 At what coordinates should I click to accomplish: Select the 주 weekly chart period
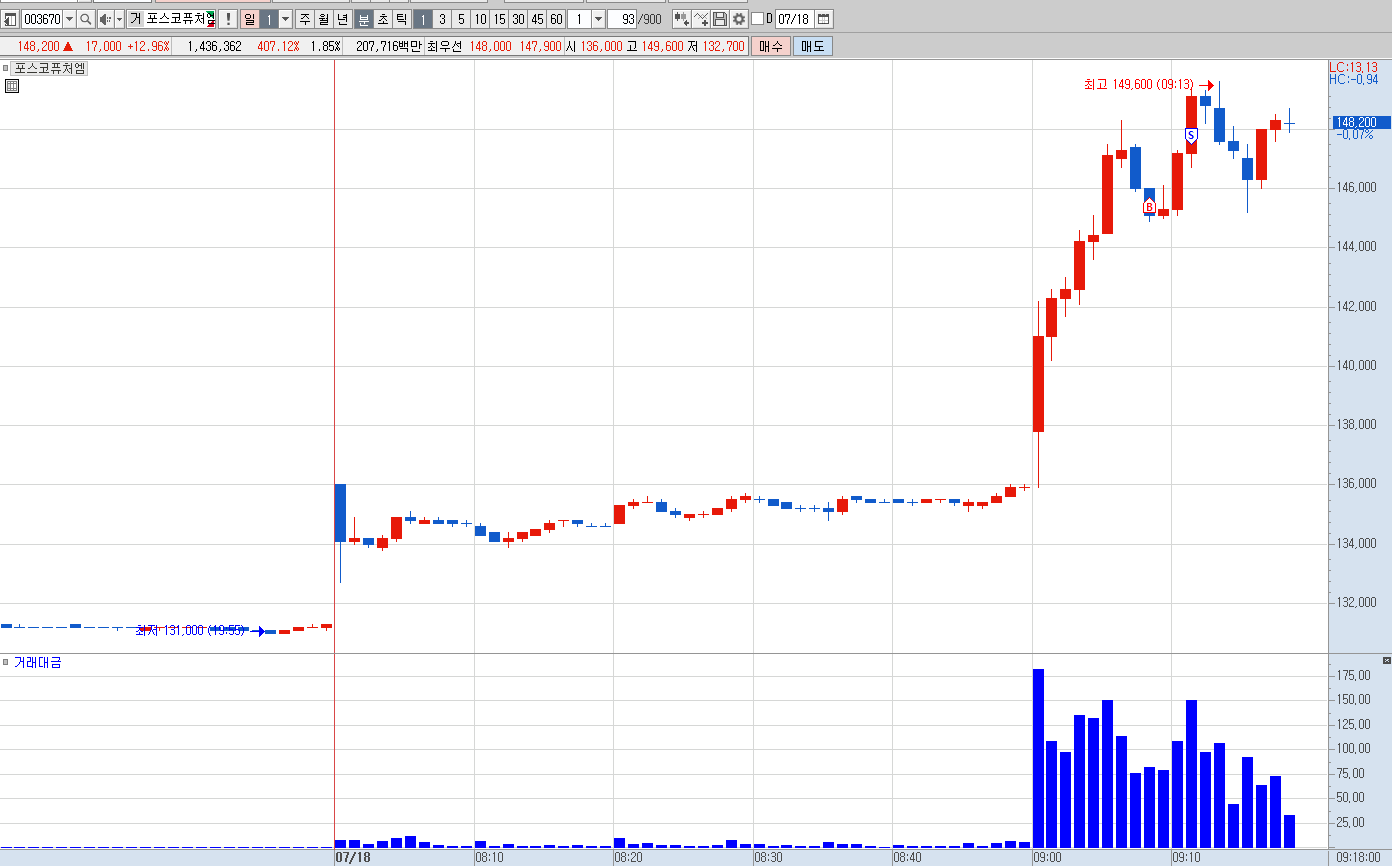point(304,19)
